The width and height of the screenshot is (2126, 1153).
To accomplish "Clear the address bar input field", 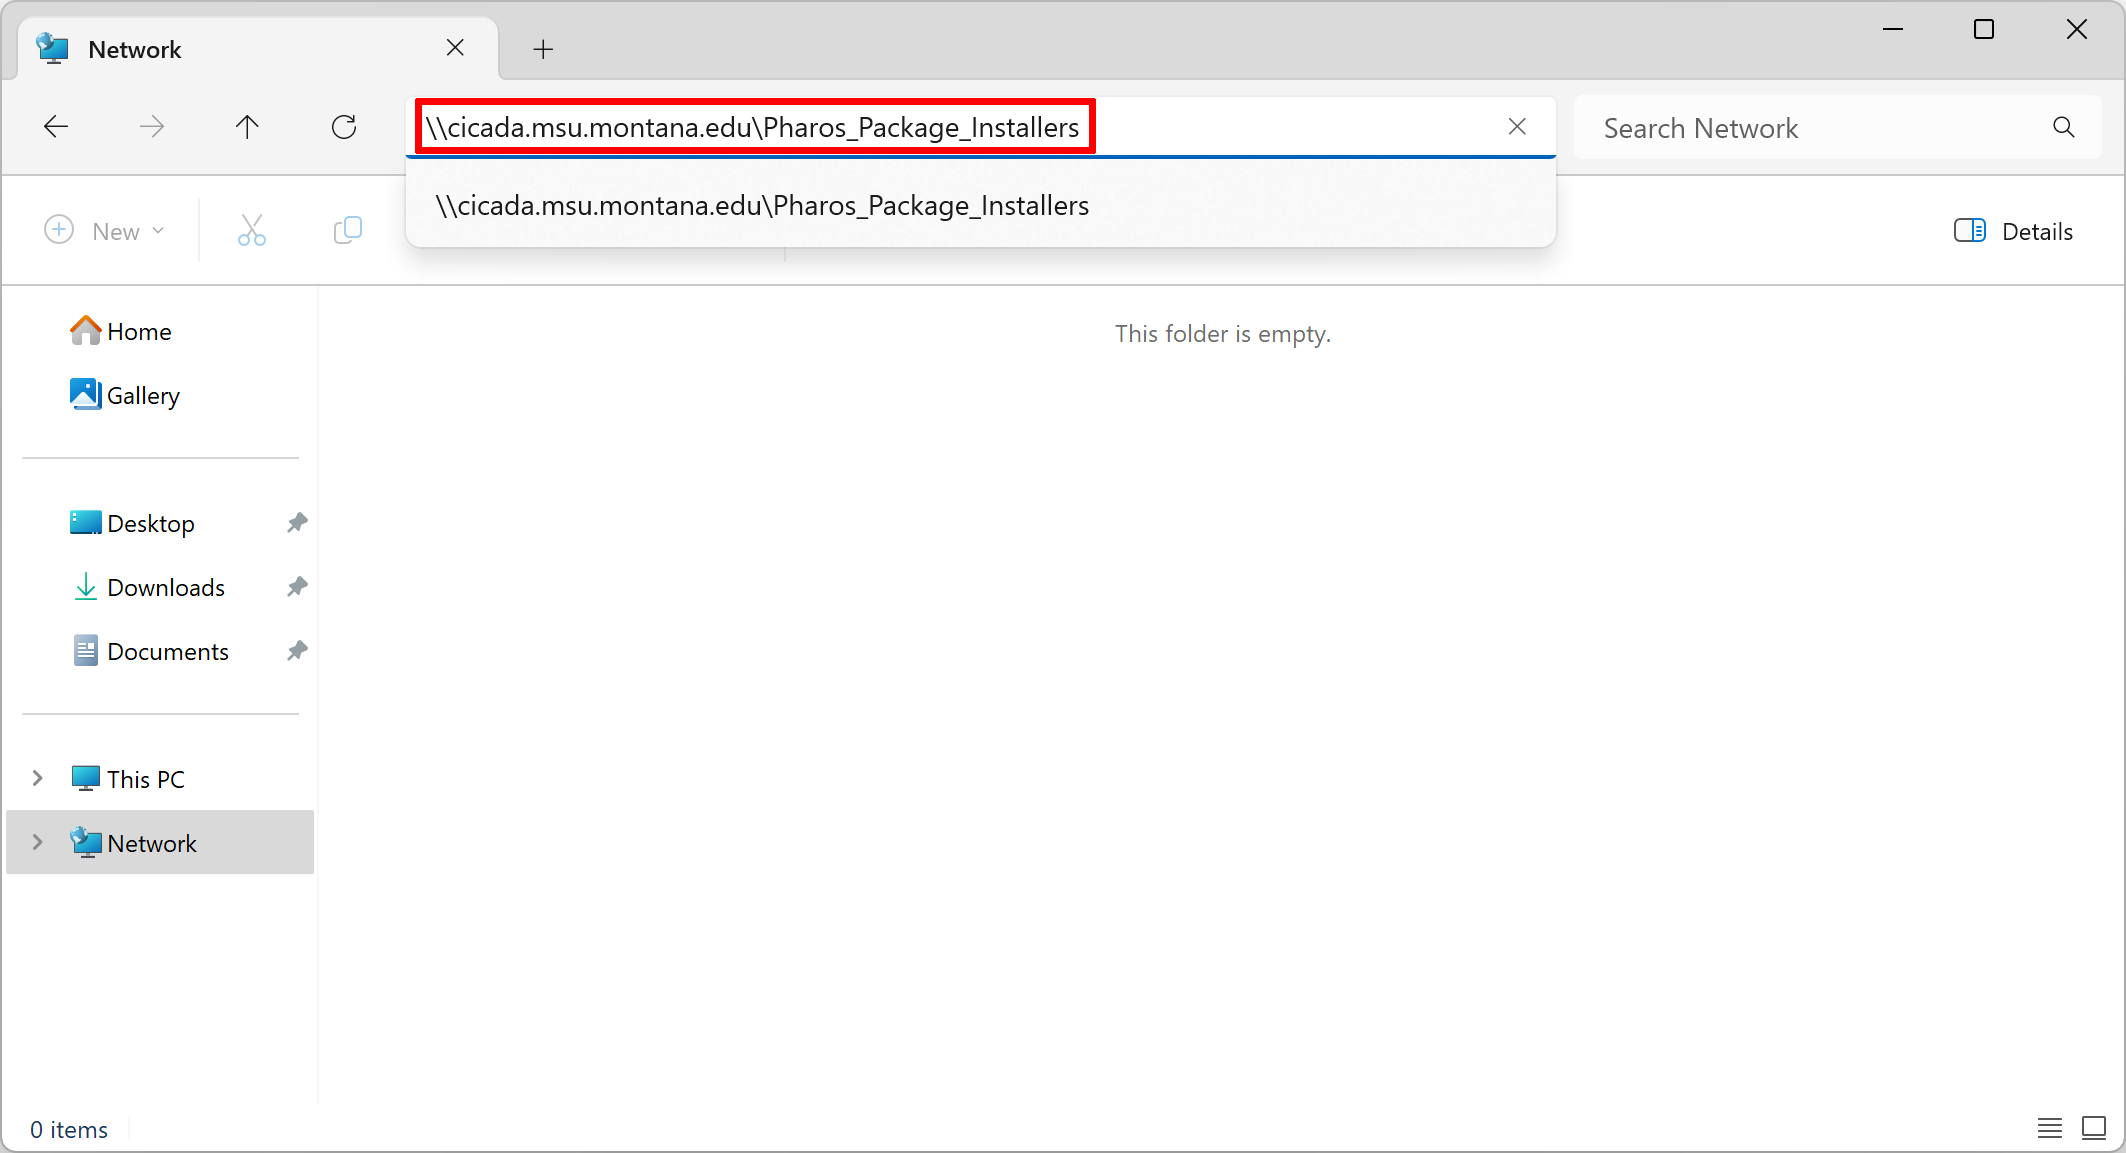I will coord(1517,126).
